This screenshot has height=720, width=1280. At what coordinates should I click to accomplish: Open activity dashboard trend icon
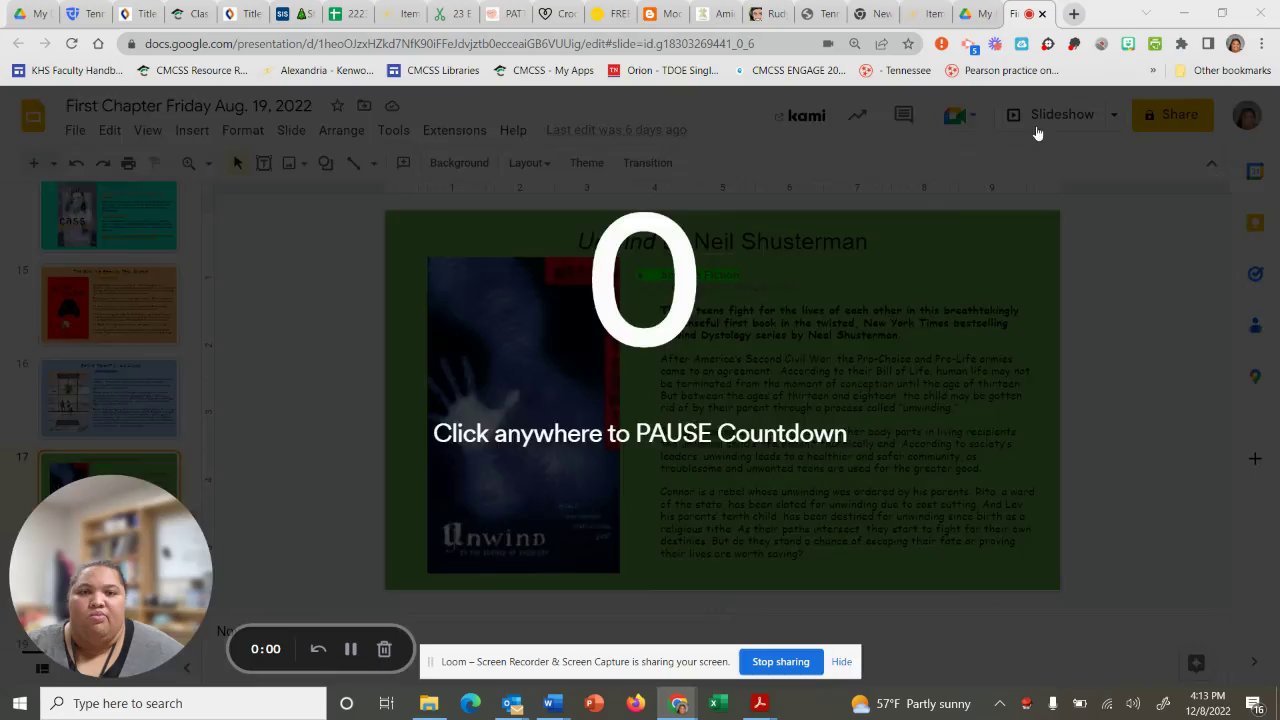point(857,115)
